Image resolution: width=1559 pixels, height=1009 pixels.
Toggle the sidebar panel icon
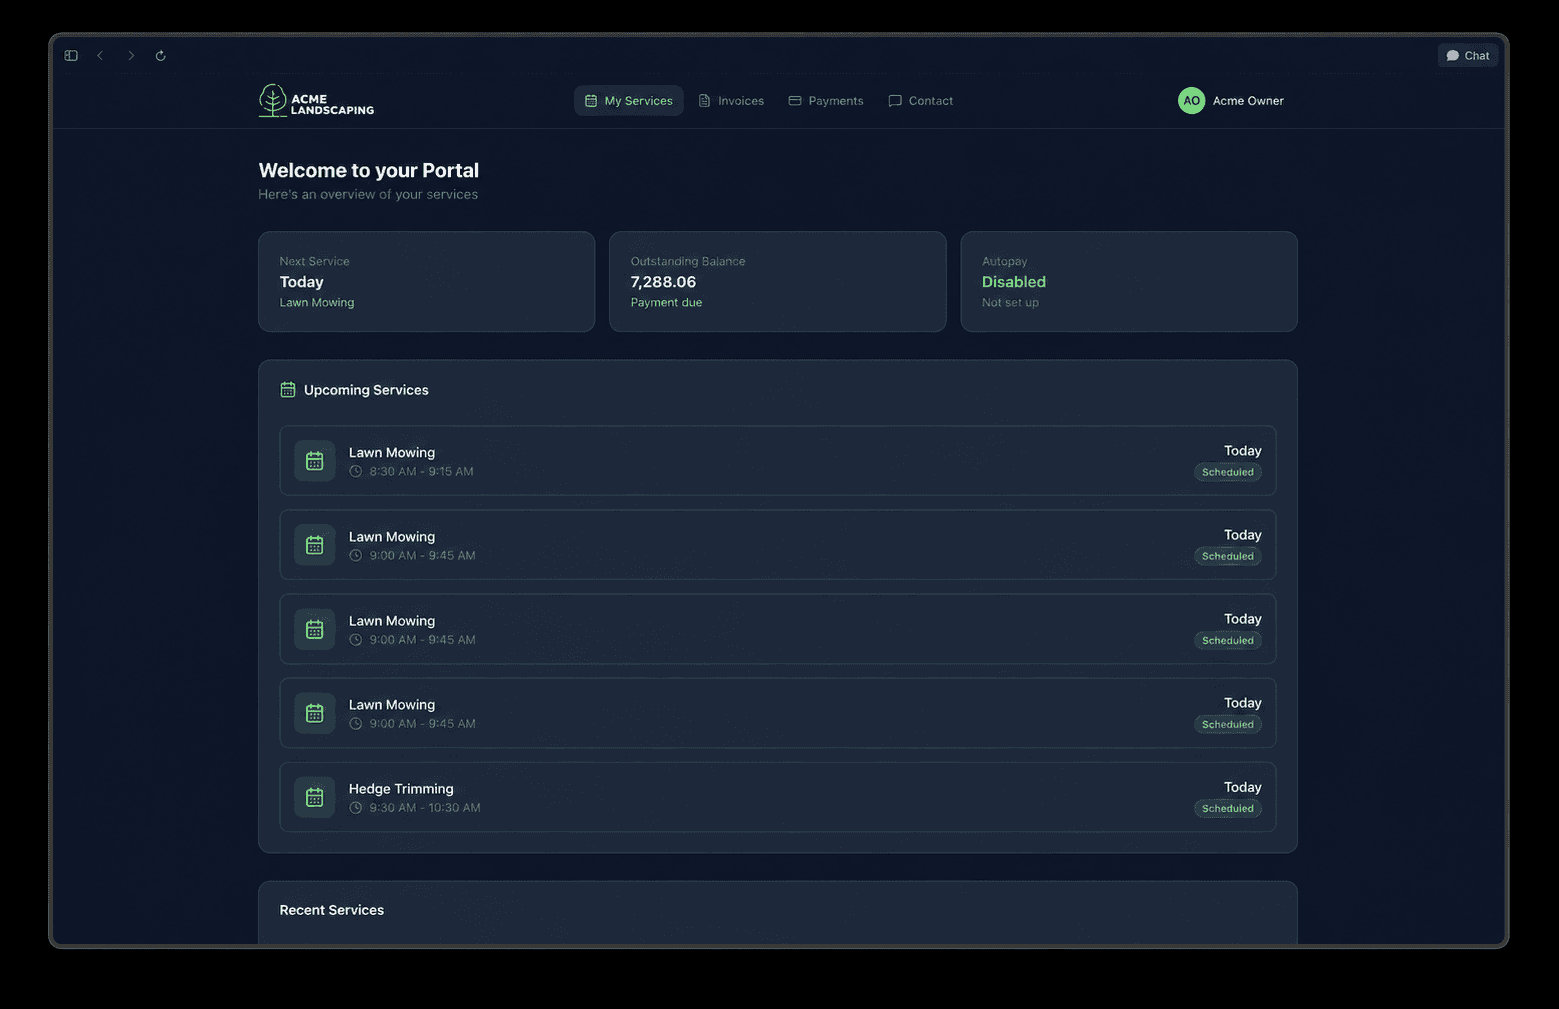(71, 56)
